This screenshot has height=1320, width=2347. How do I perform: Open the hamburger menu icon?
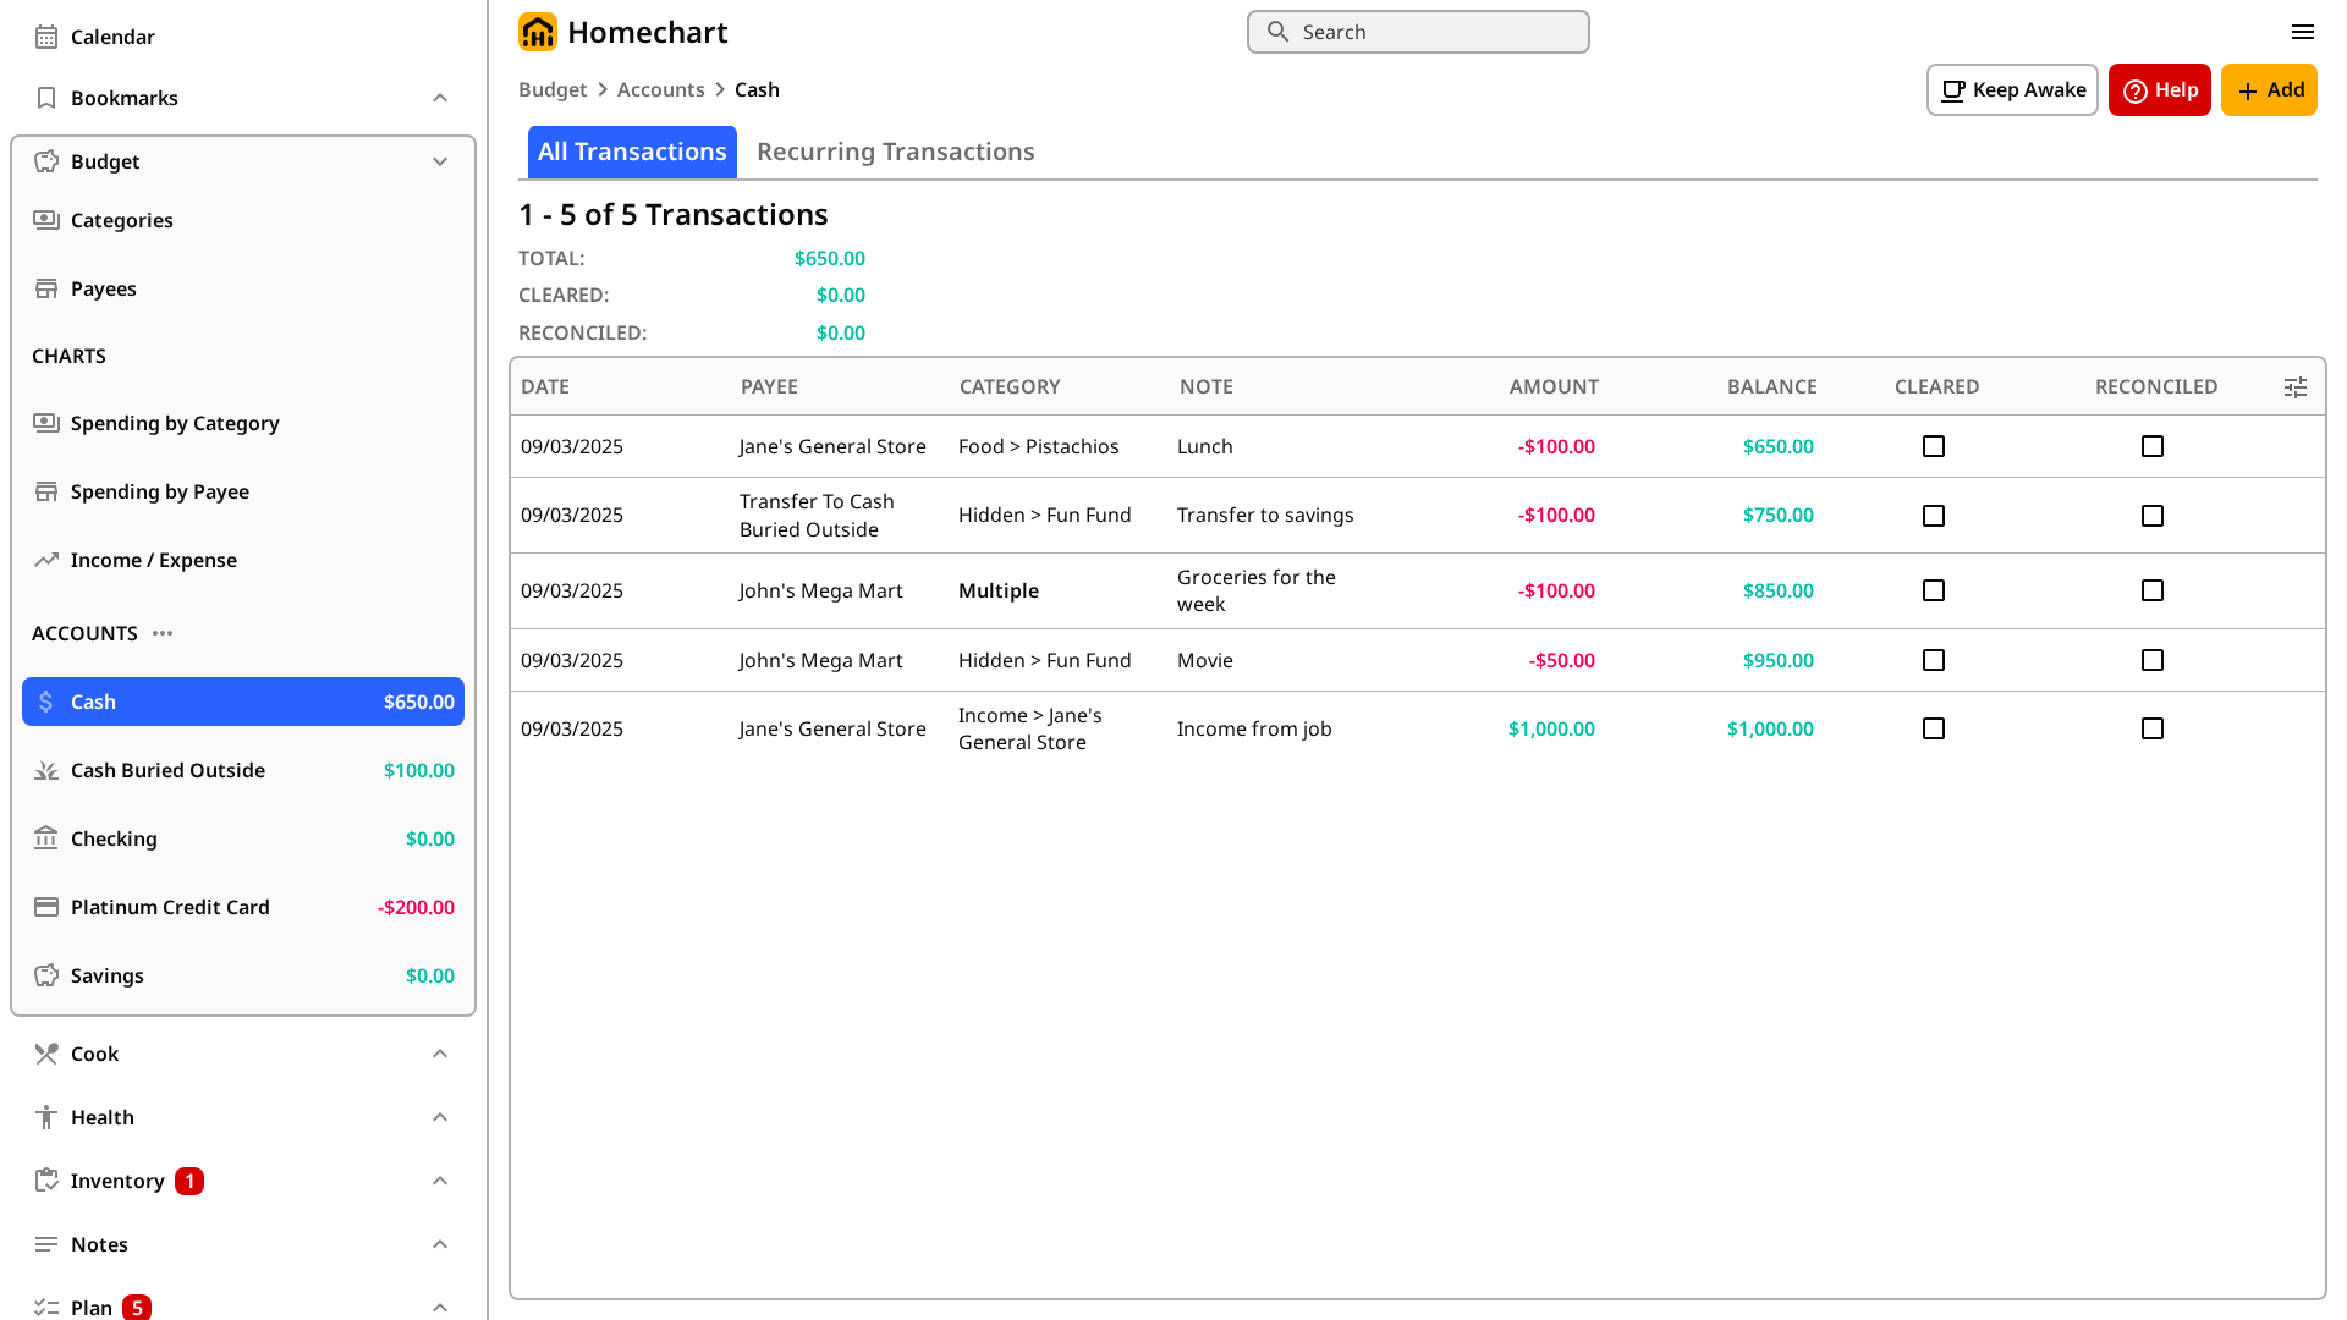point(2302,32)
